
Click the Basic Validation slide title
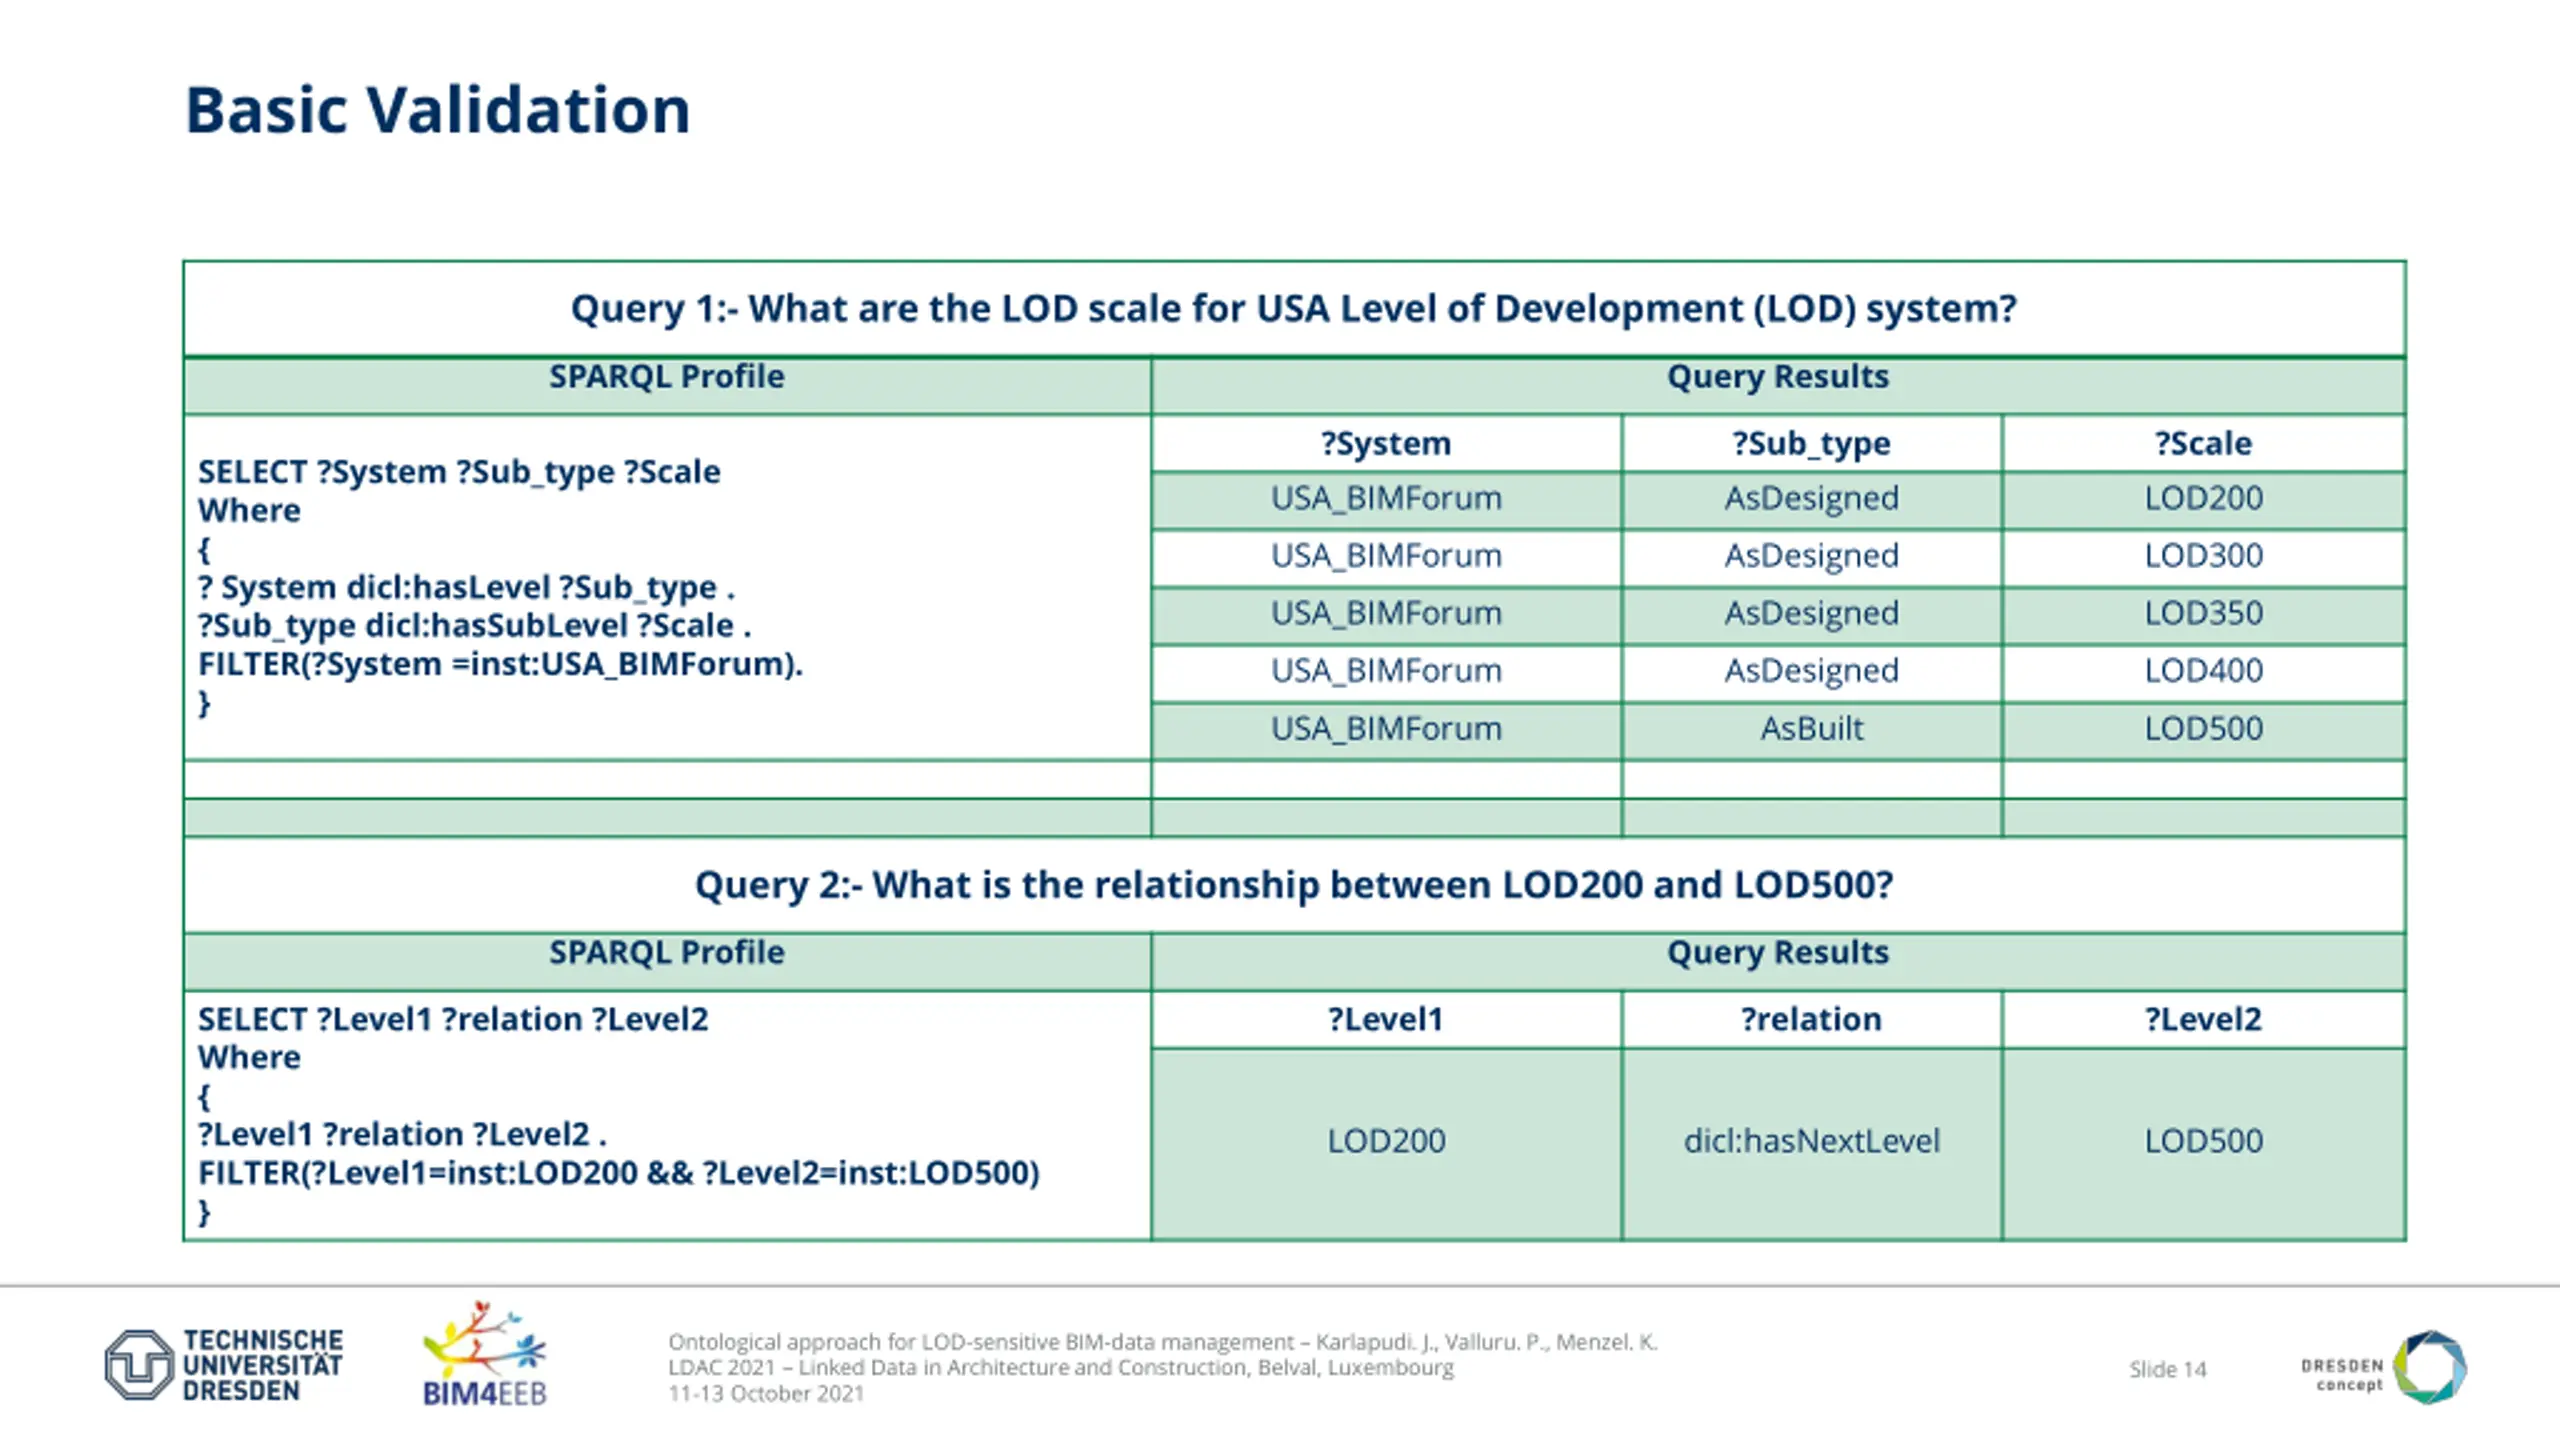coord(437,109)
